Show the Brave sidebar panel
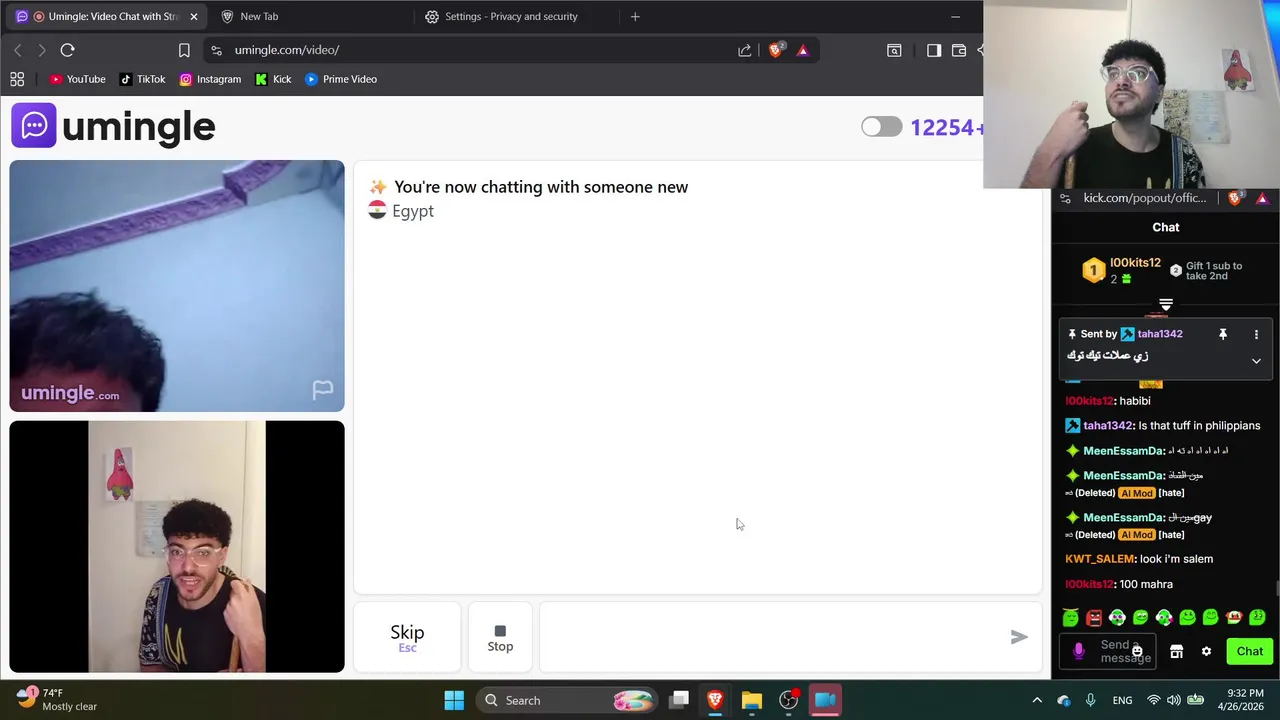Image resolution: width=1280 pixels, height=720 pixels. click(x=933, y=50)
